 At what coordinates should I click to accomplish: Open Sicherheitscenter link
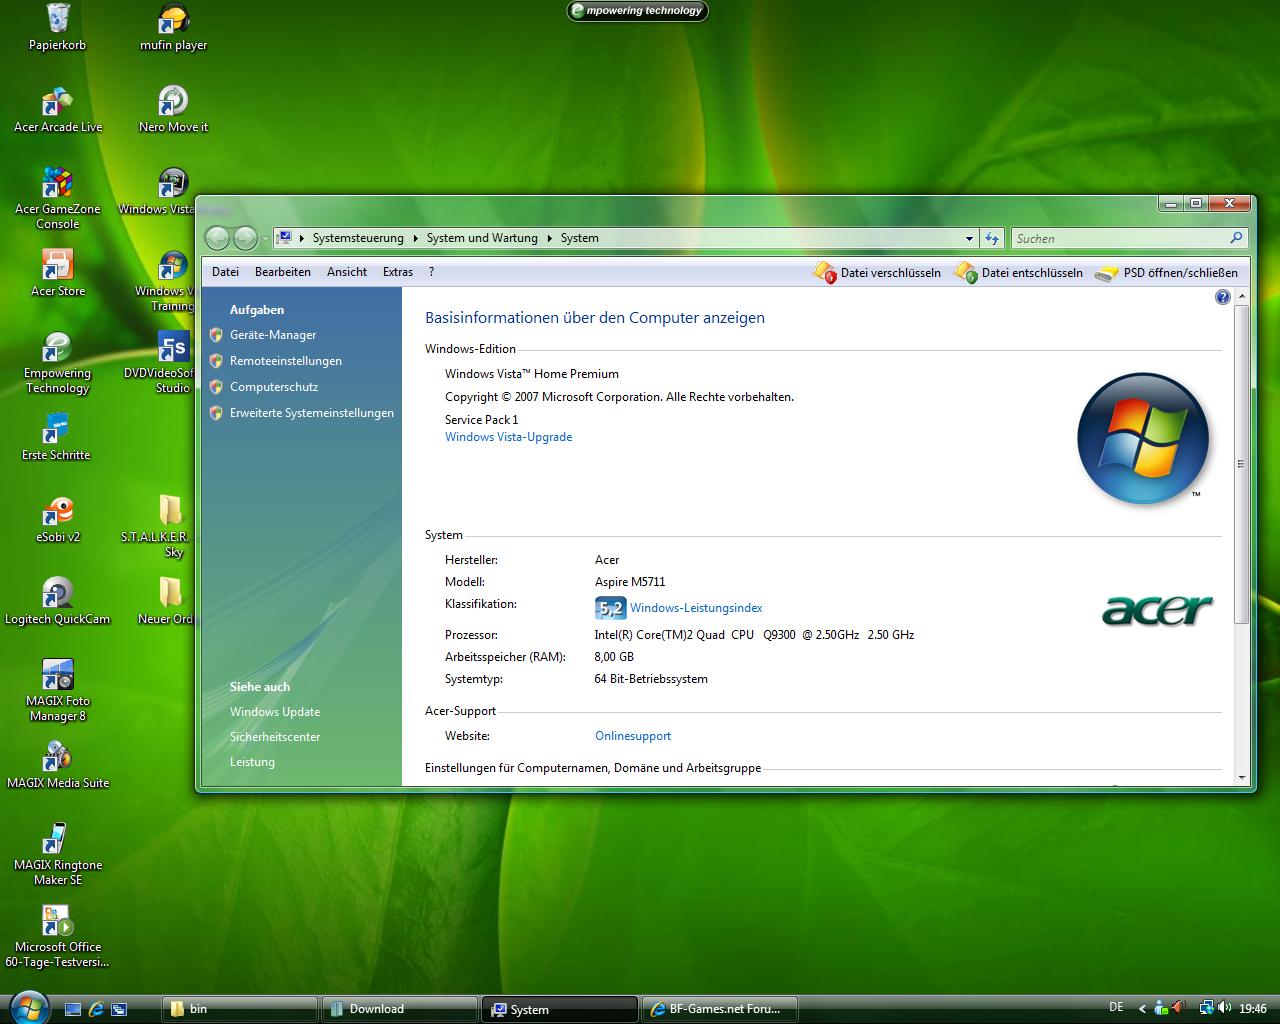[x=275, y=737]
